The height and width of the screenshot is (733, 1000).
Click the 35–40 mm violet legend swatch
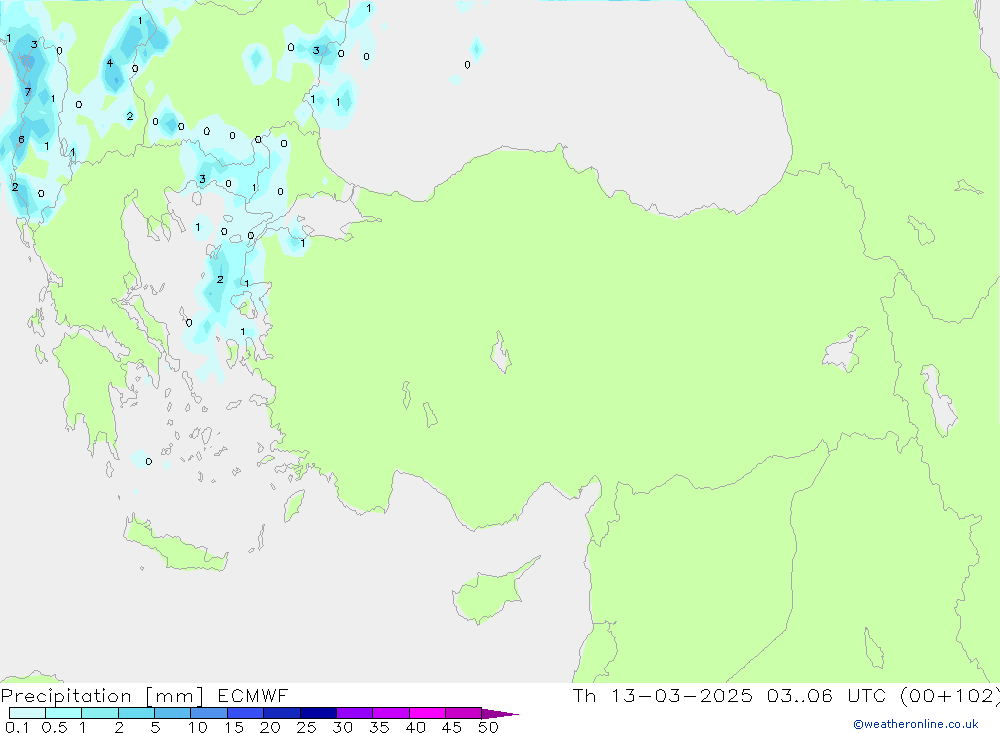pyautogui.click(x=391, y=713)
